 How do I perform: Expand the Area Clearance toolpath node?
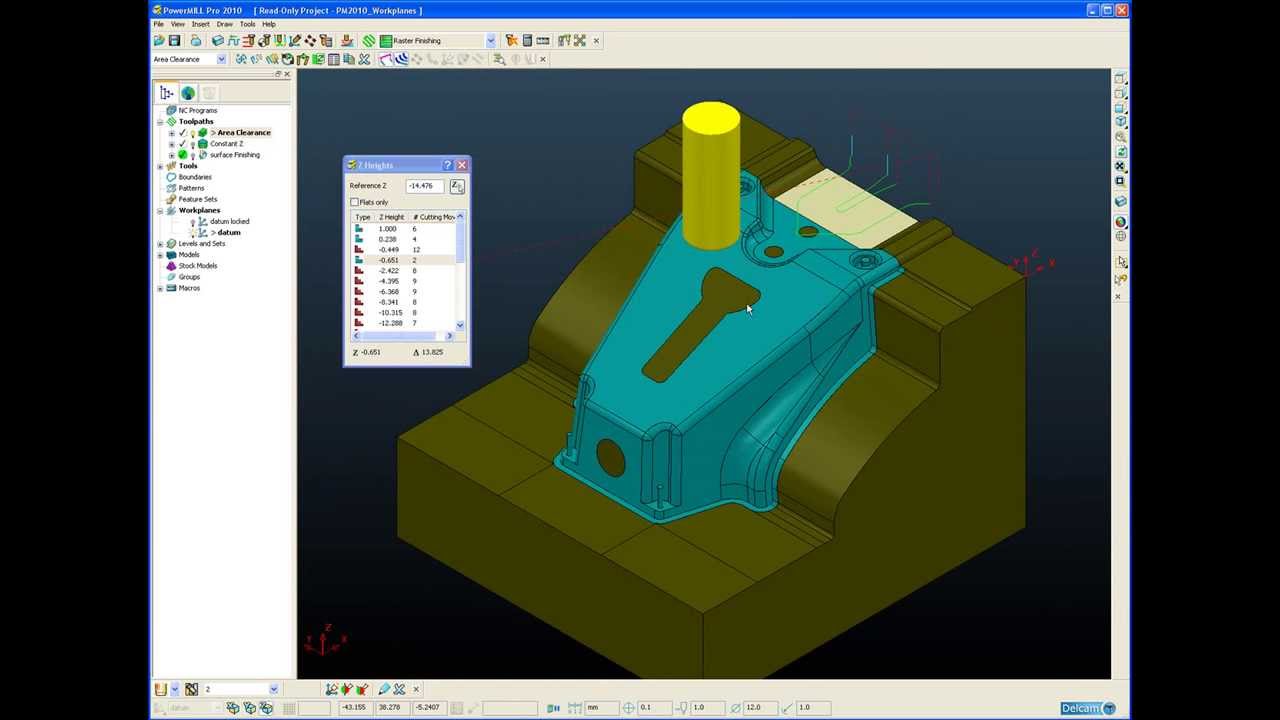172,133
